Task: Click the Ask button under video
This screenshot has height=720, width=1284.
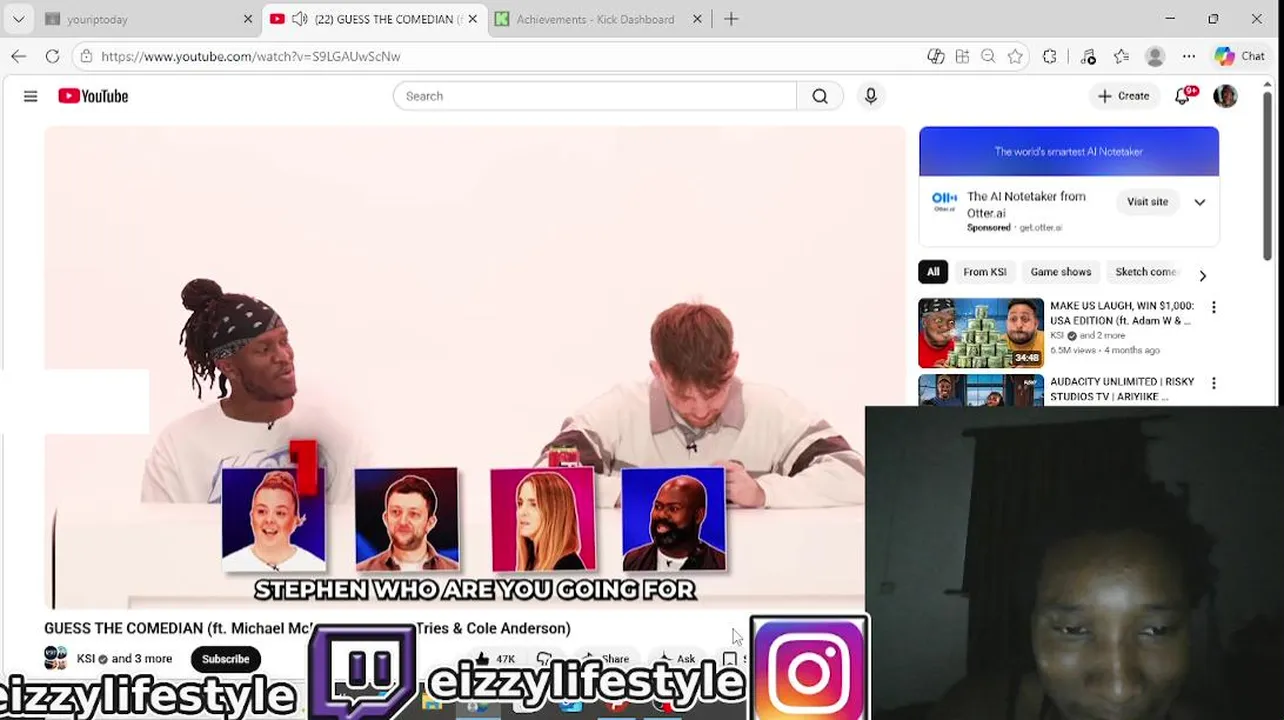Action: tap(677, 659)
